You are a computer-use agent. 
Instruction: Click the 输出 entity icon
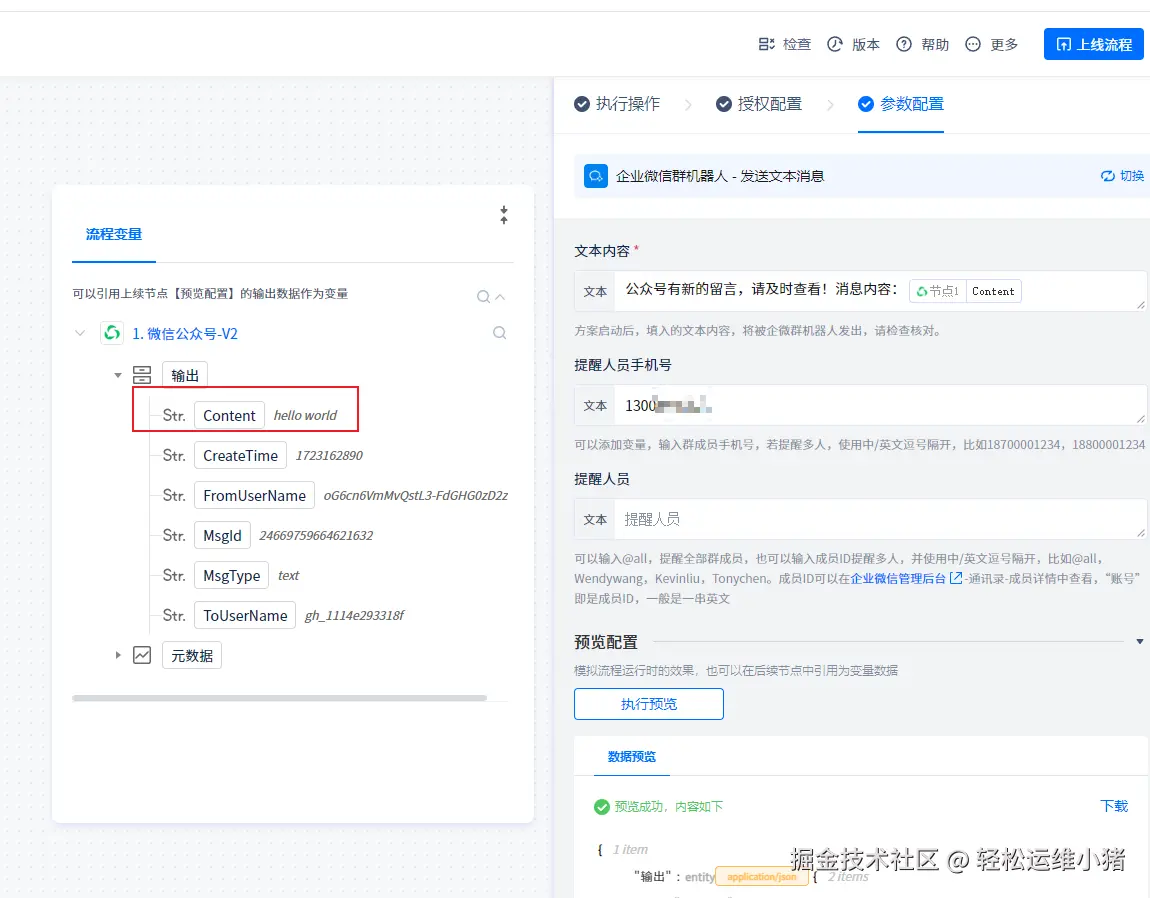point(142,375)
